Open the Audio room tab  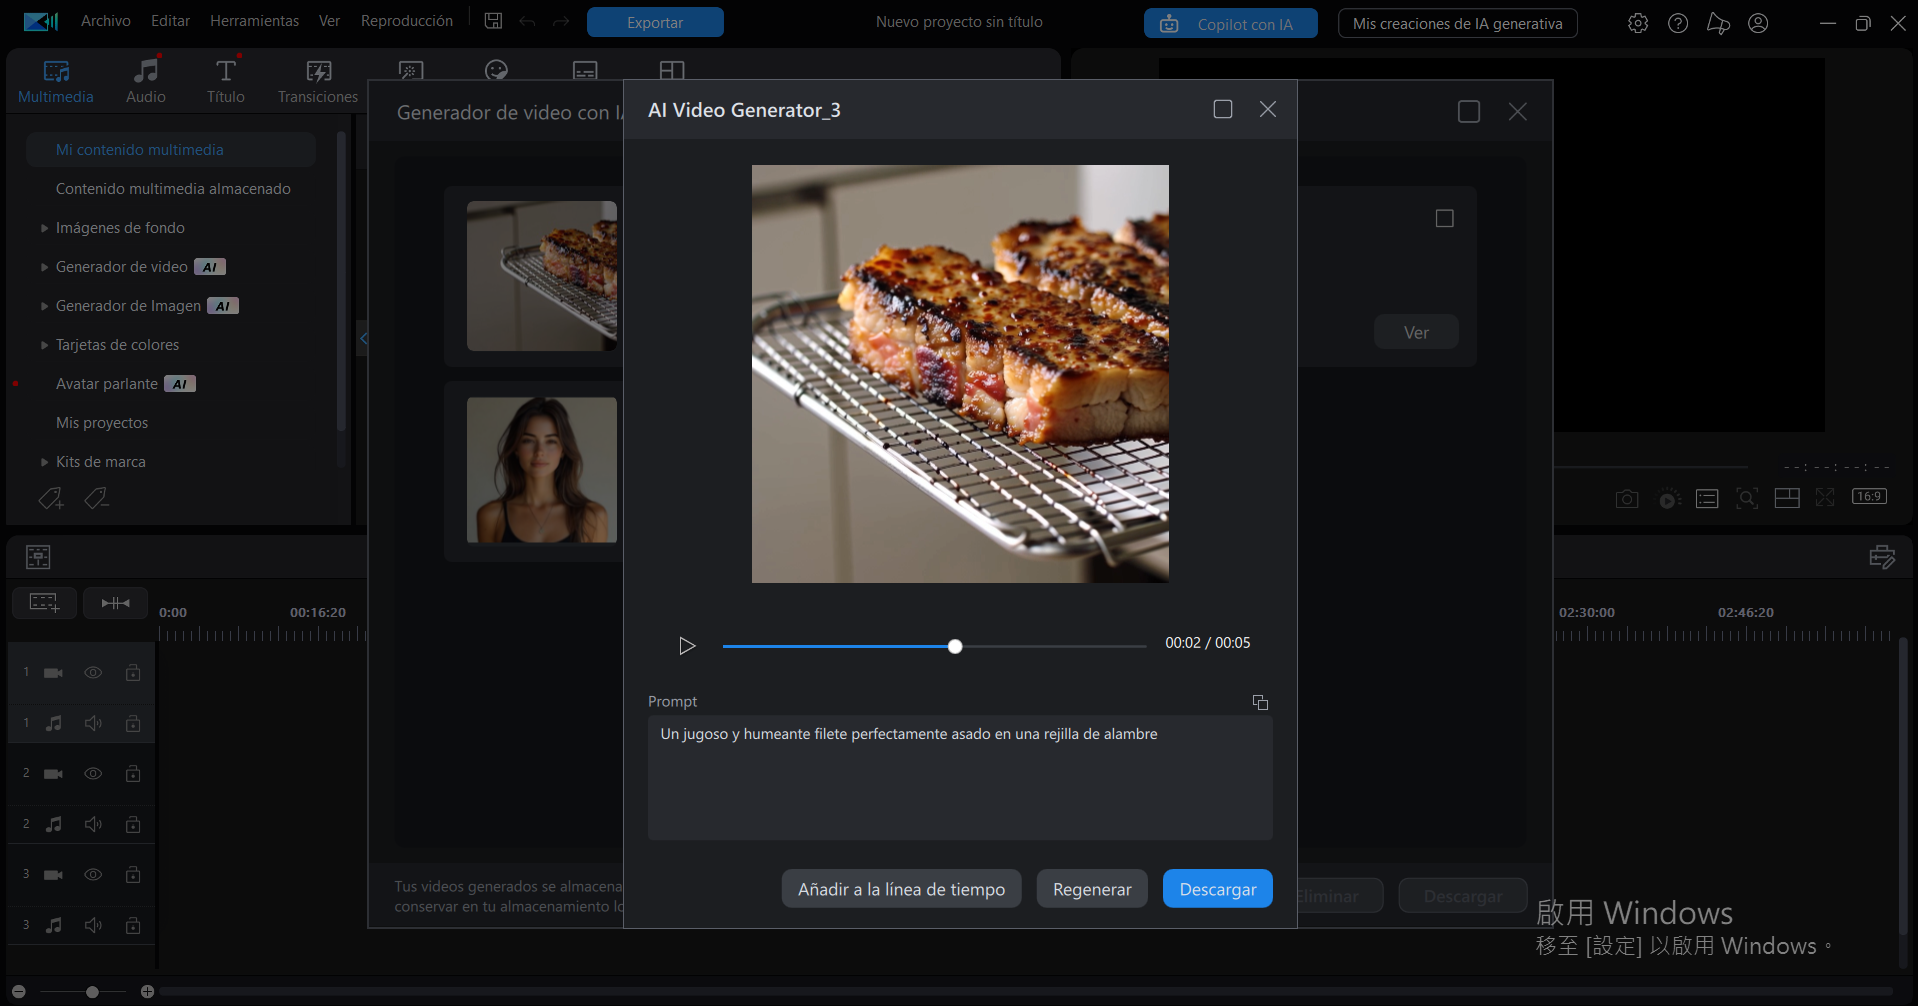pos(146,81)
